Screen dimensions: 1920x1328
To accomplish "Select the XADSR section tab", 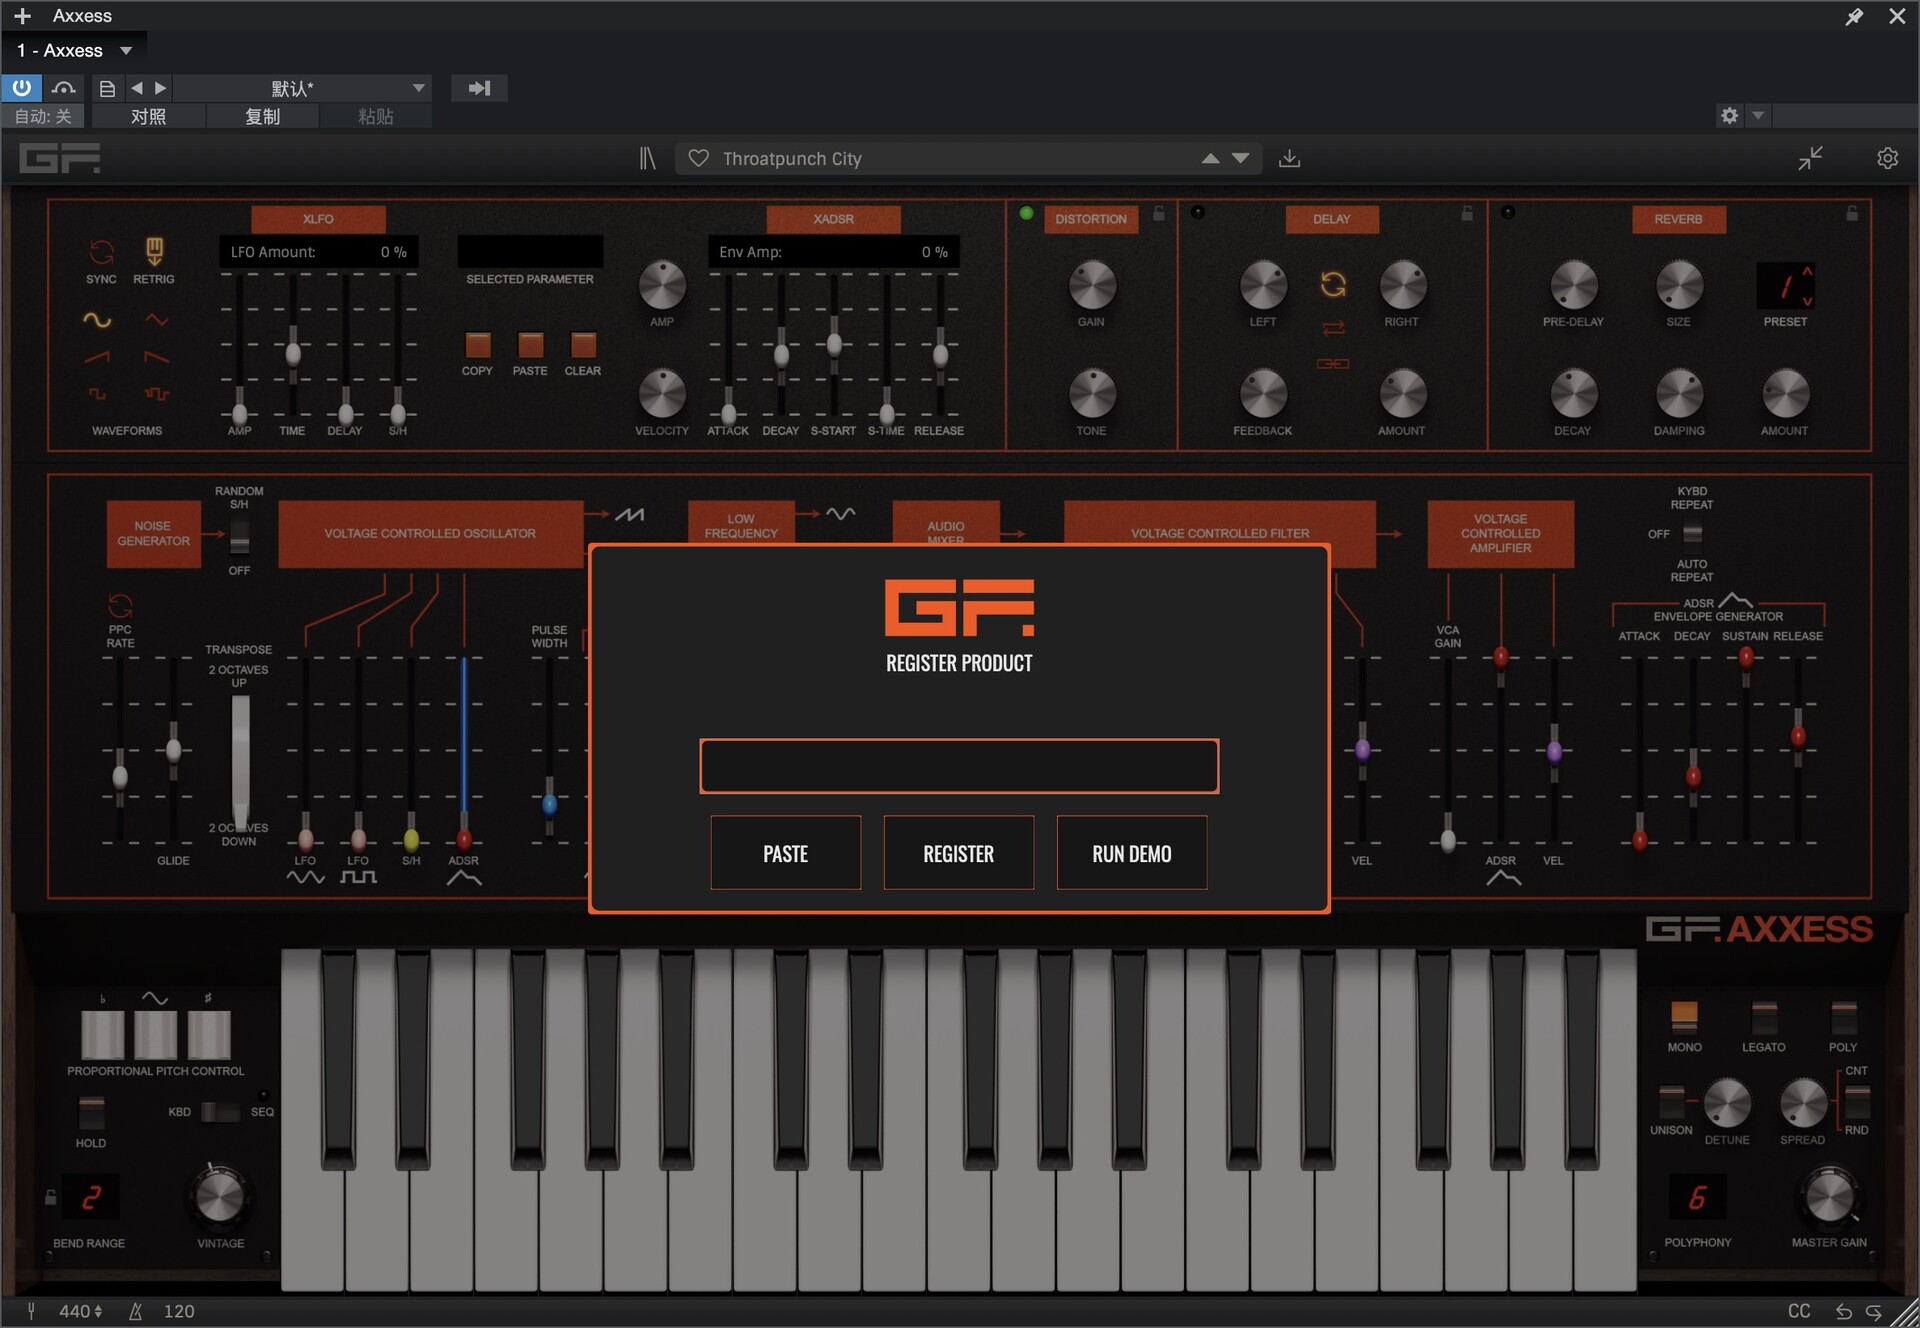I will coord(833,219).
